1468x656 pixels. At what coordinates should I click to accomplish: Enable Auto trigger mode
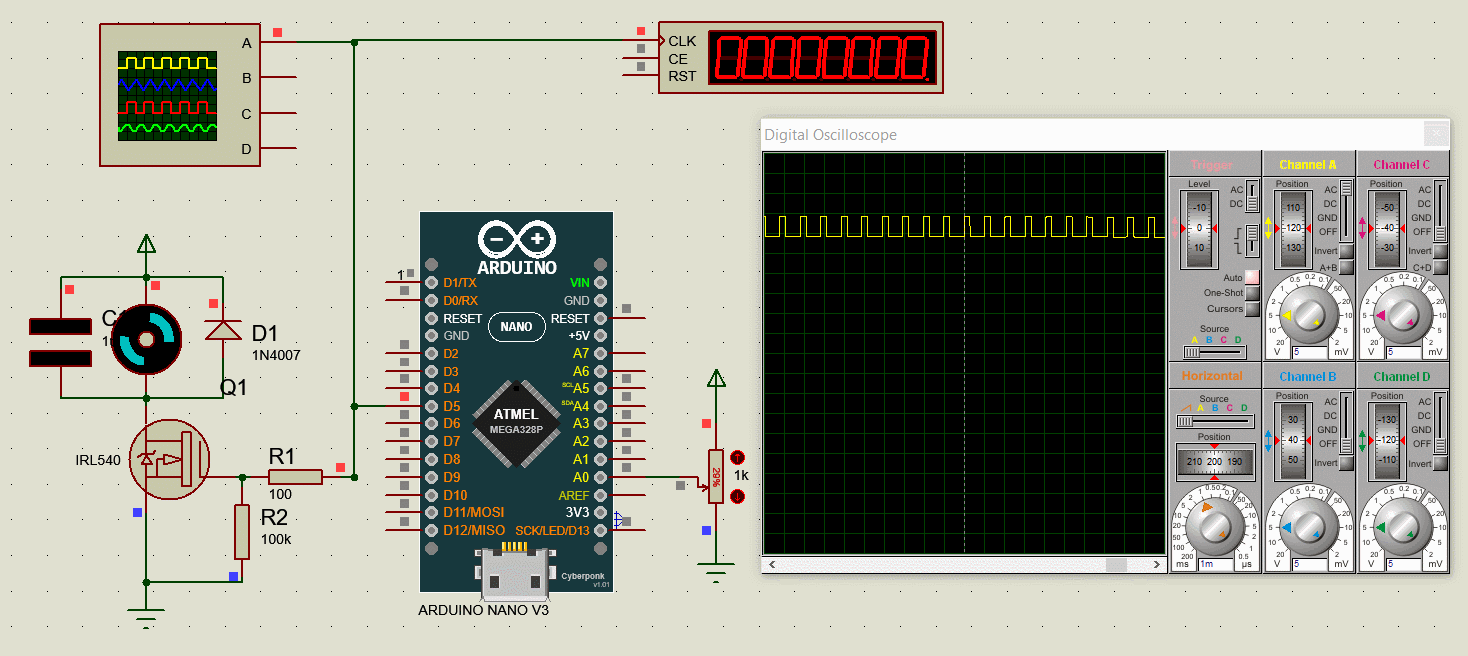point(1249,278)
